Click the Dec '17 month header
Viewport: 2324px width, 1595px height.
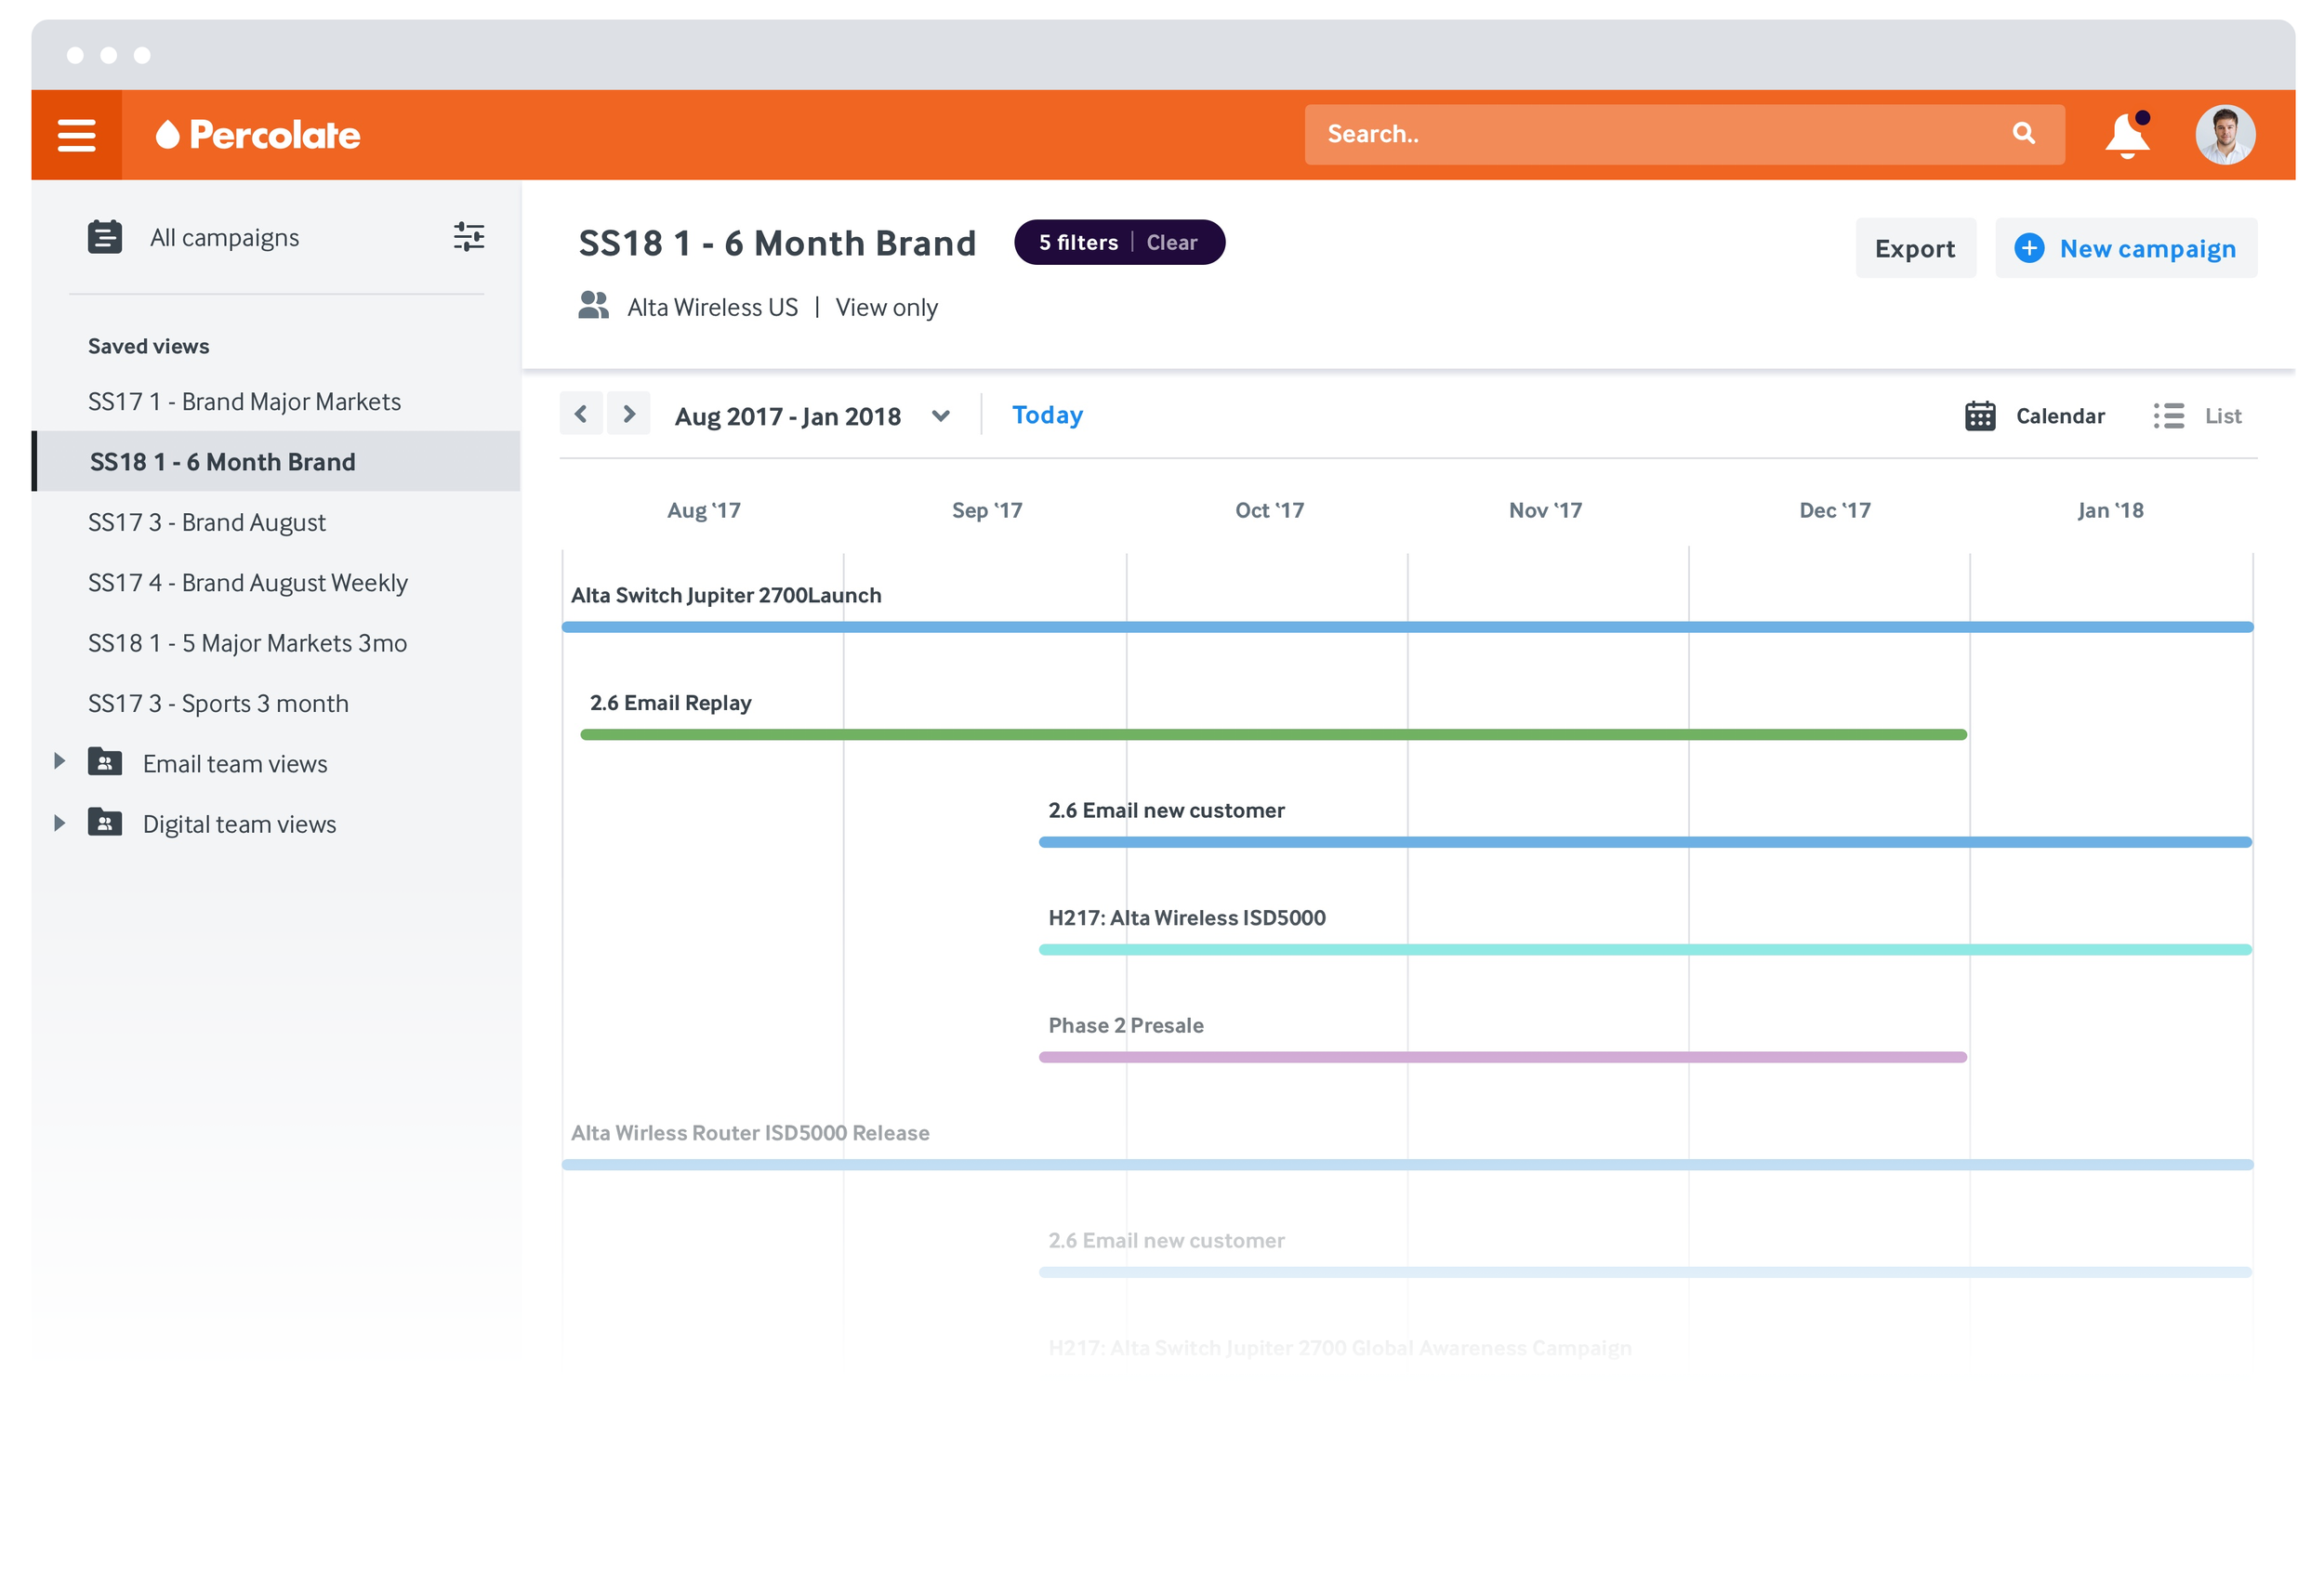coord(1835,510)
